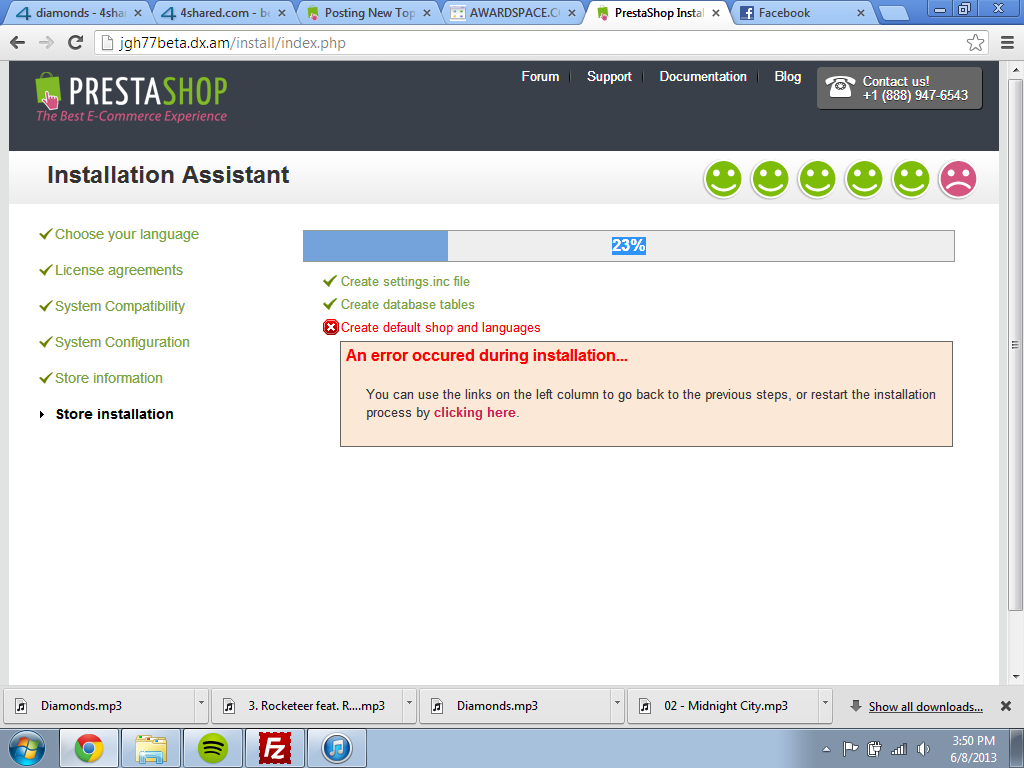Expand options for second Diamonds.mp3 download
1024x768 pixels.
617,705
